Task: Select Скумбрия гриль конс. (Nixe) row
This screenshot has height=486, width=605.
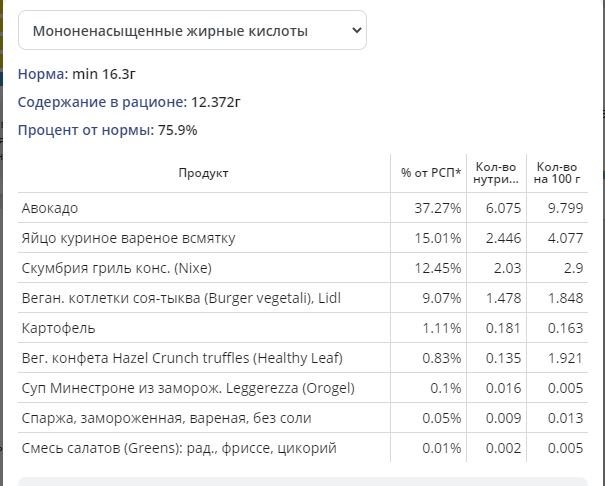Action: [x=303, y=268]
